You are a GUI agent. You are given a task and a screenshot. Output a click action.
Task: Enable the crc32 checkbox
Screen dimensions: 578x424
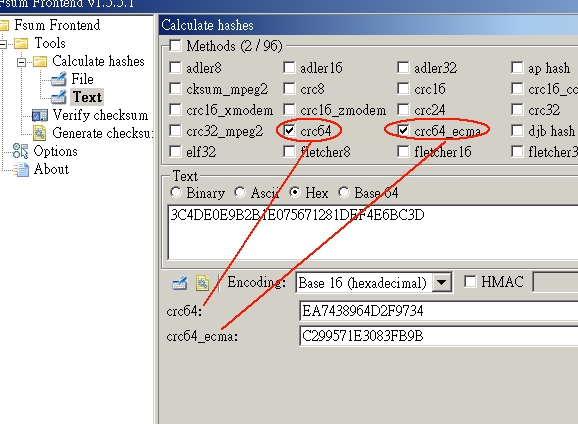tap(517, 110)
